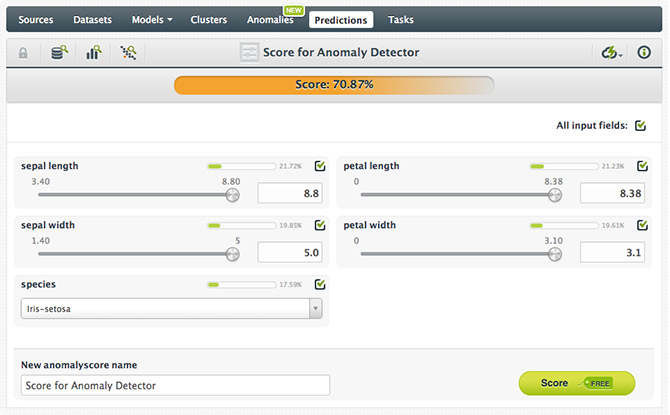Click the New anomalyscore name text field

coord(175,385)
